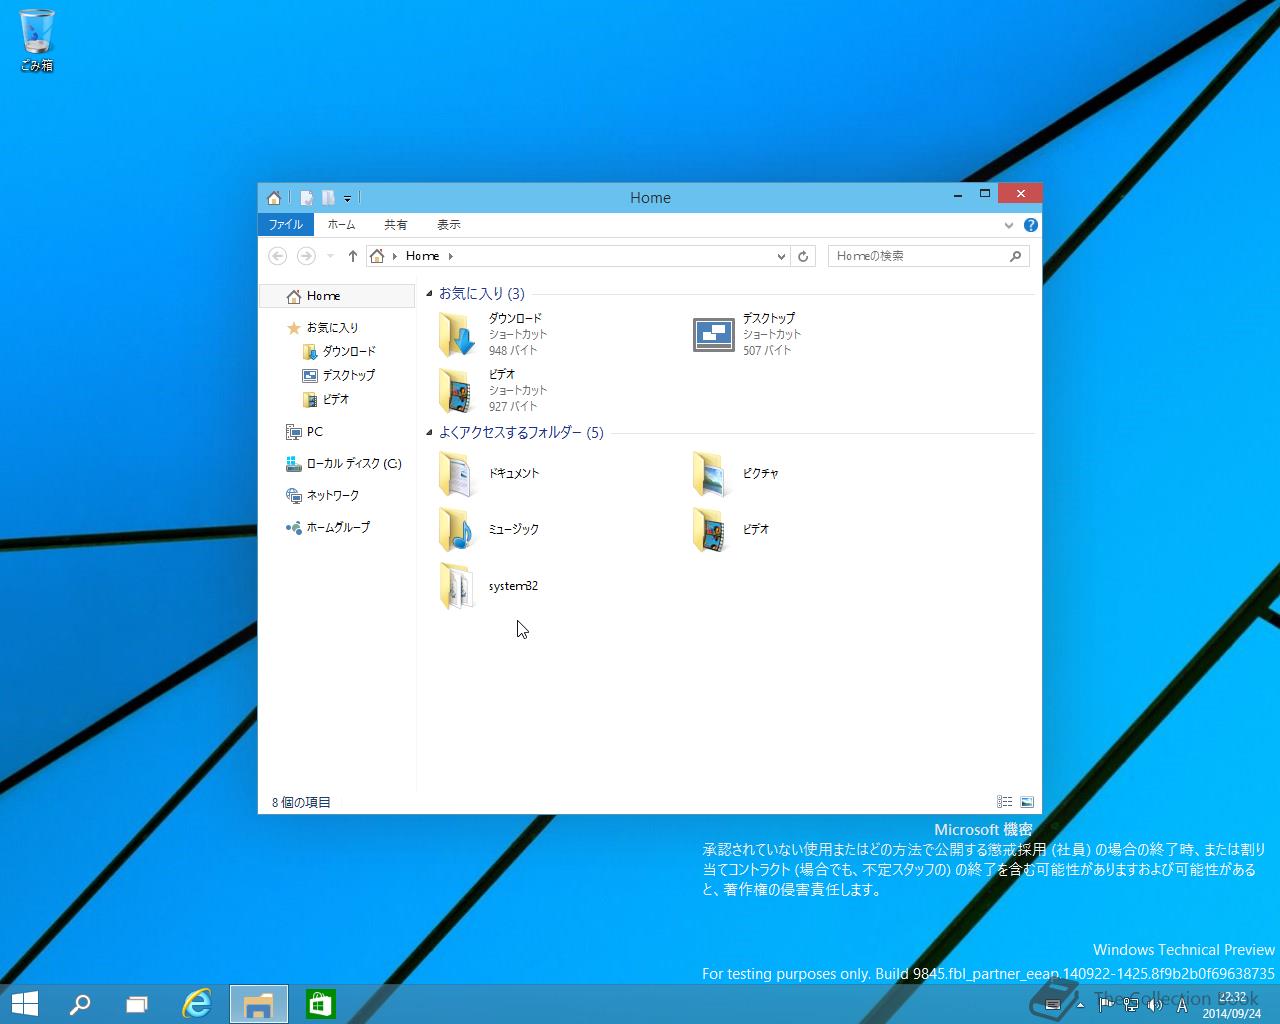This screenshot has width=1280, height=1024.
Task: Select ビデオ in the navigation pane
Action: pyautogui.click(x=337, y=400)
